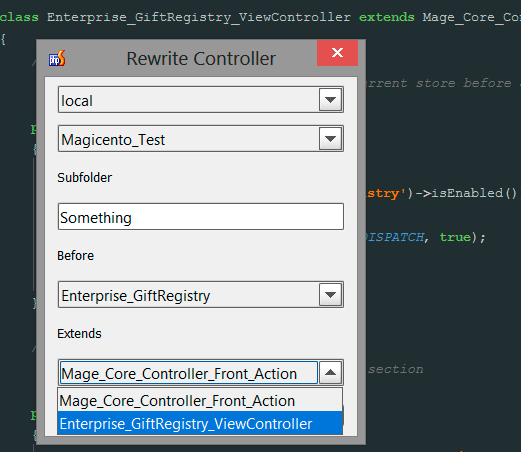
Task: Select Enterprise_GiftRegistry_ViewController from the list
Action: 200,423
